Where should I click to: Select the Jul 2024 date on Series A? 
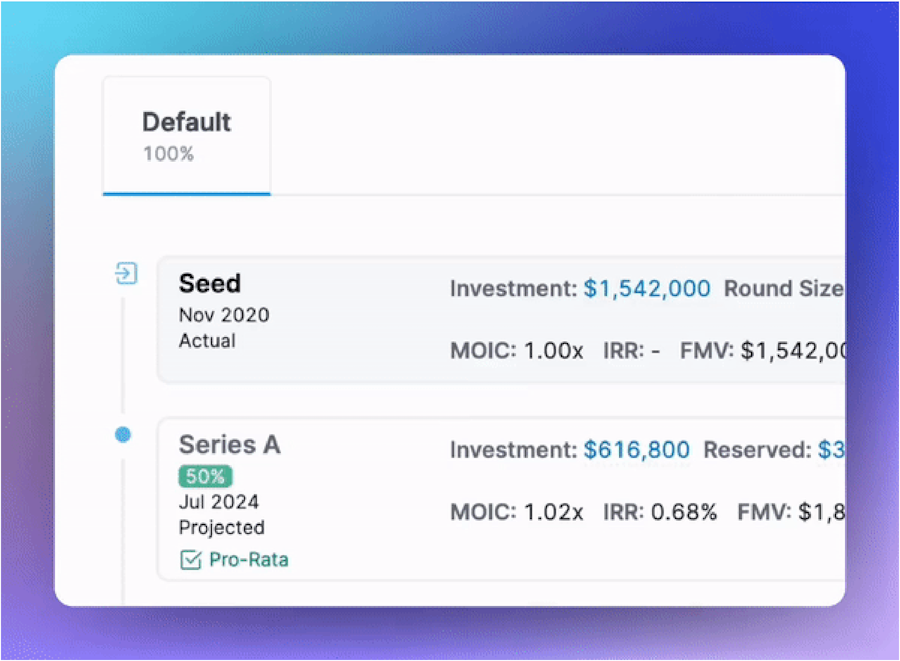pos(219,502)
